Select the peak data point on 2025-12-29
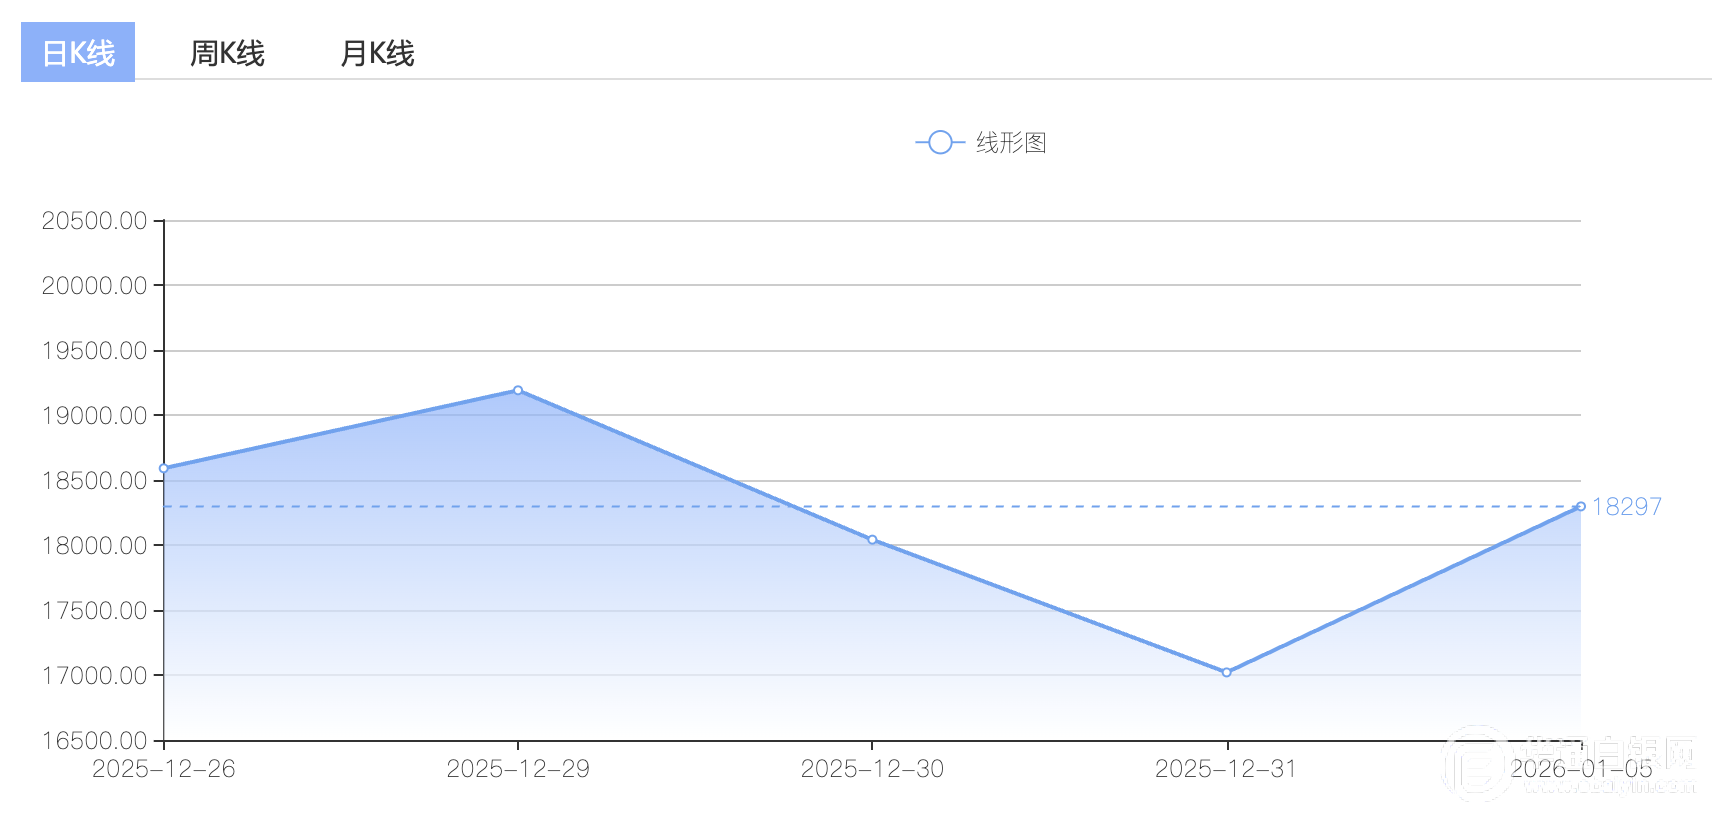 click(518, 390)
